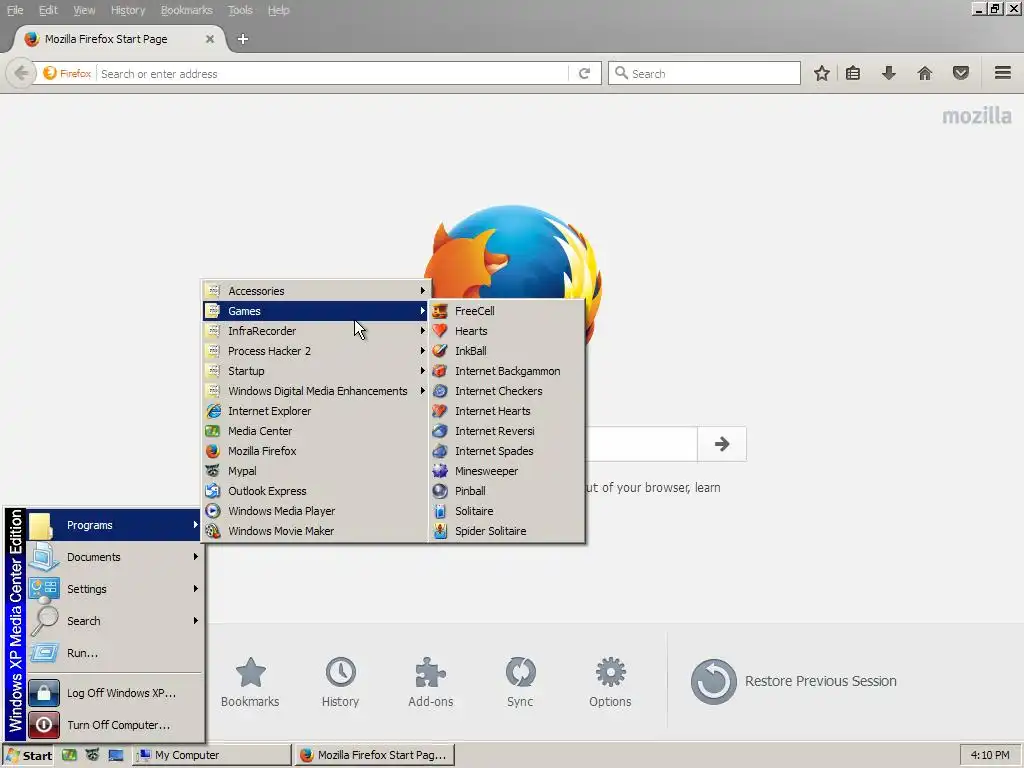Viewport: 1024px width, 768px height.
Task: Open Internet Hearts game
Action: 506,411
